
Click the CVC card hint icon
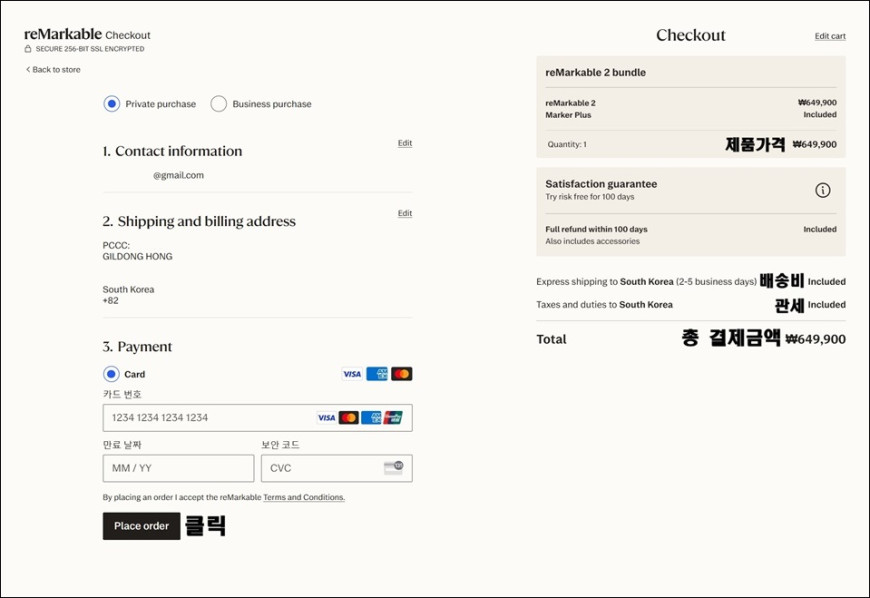(393, 468)
